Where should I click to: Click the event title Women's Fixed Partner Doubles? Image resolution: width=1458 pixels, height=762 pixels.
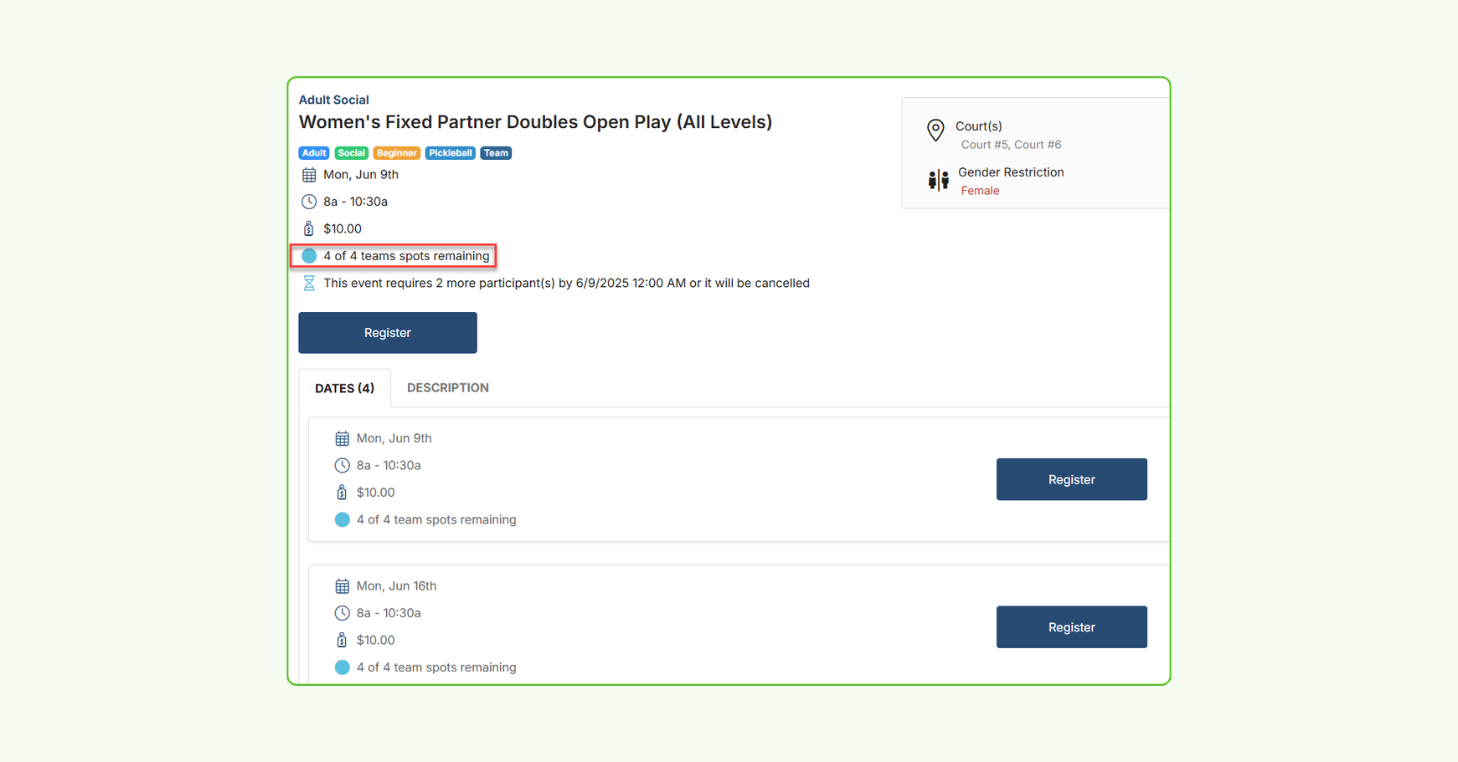535,122
